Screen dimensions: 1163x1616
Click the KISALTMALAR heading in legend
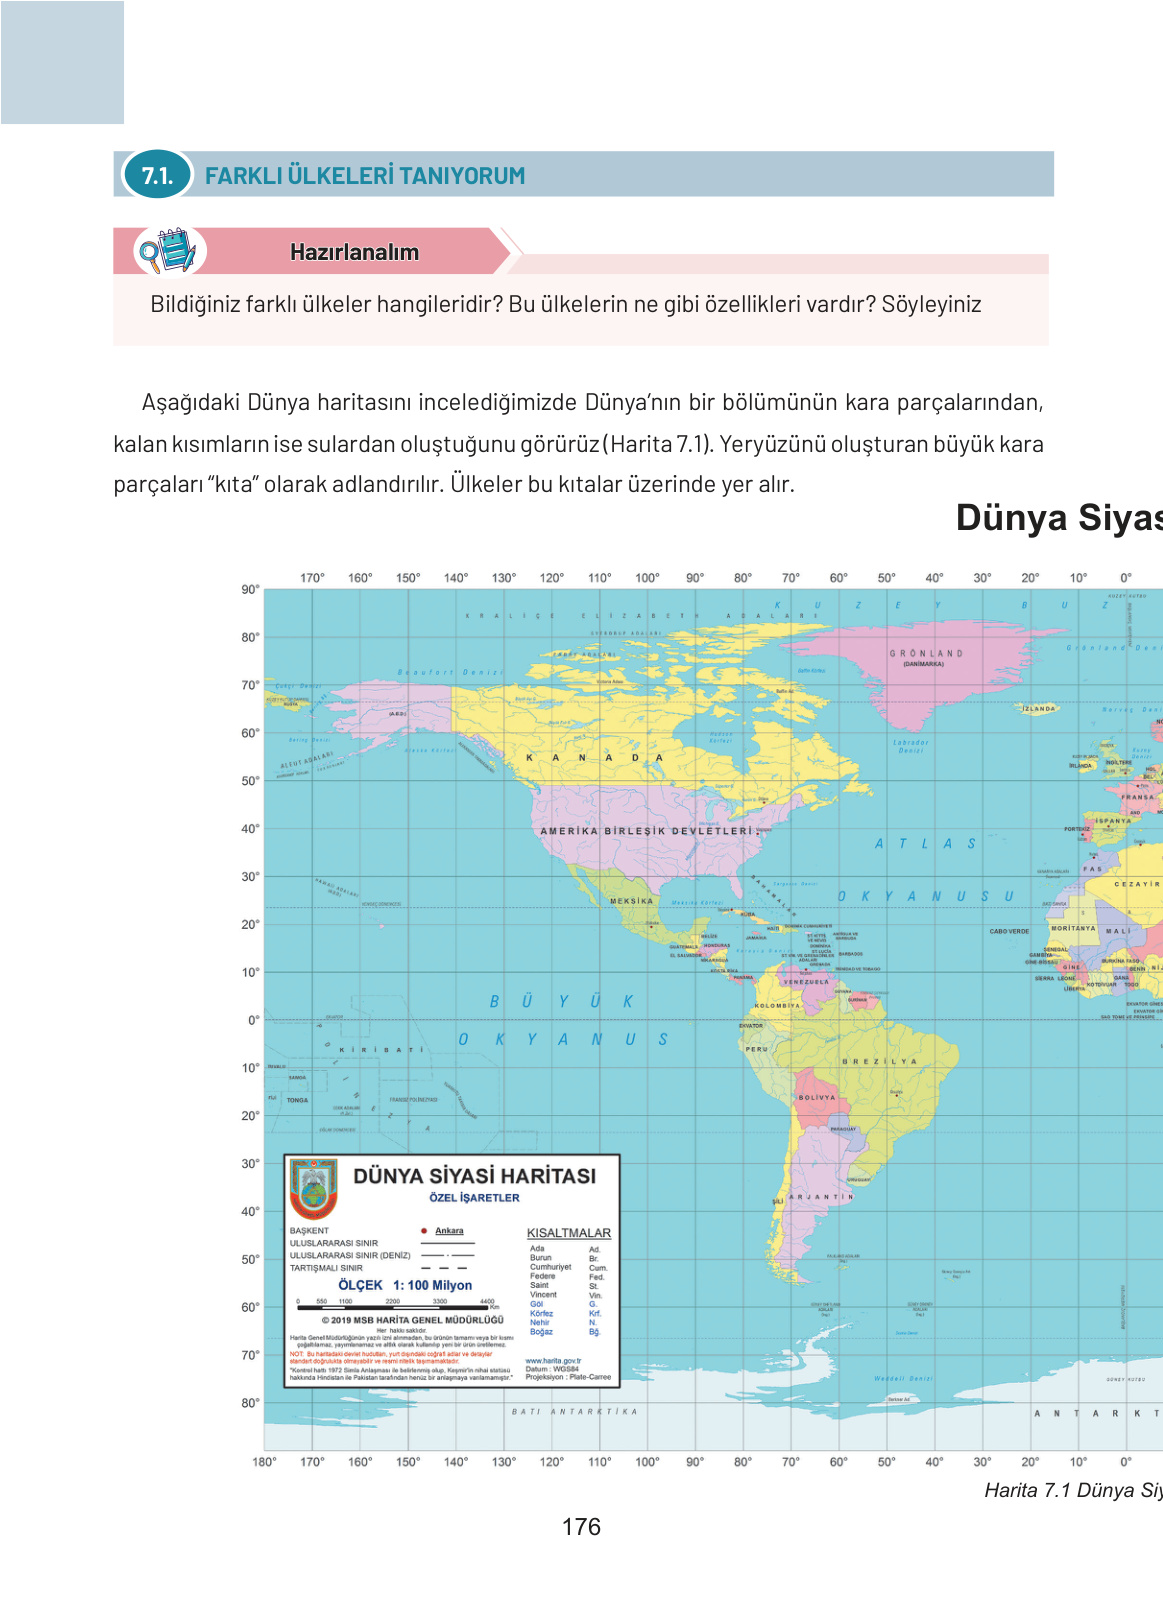click(x=568, y=1233)
